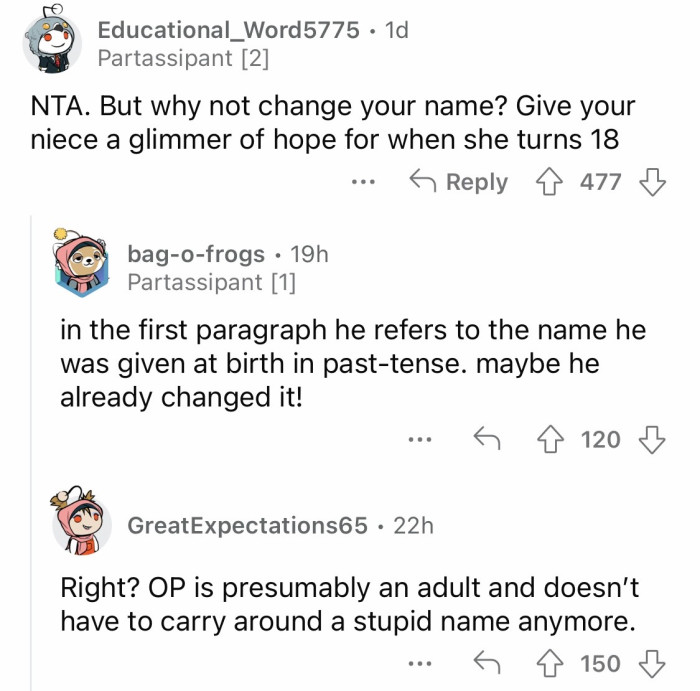Open more options for bag-o-frogs' comment
700x691 pixels.
coord(420,440)
